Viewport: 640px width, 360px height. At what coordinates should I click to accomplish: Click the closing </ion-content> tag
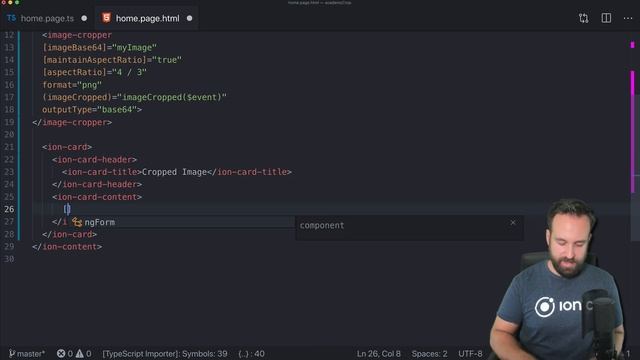click(x=67, y=247)
